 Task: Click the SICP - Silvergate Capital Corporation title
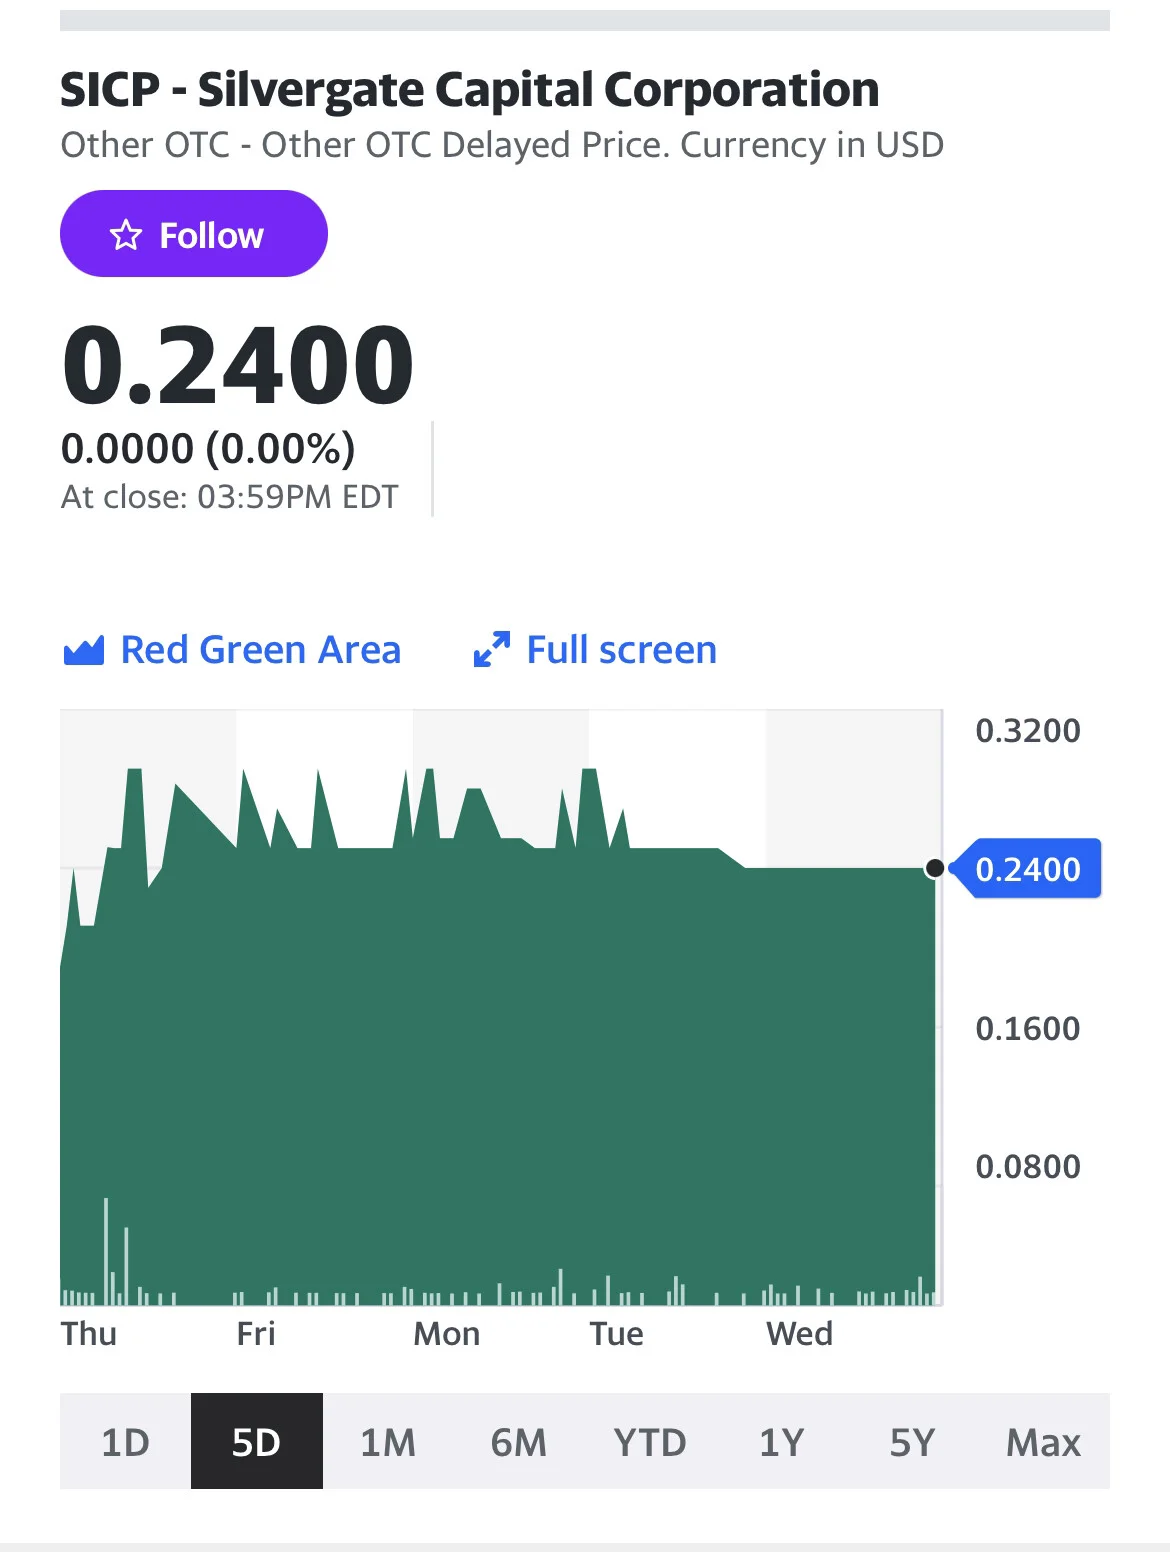(x=470, y=90)
